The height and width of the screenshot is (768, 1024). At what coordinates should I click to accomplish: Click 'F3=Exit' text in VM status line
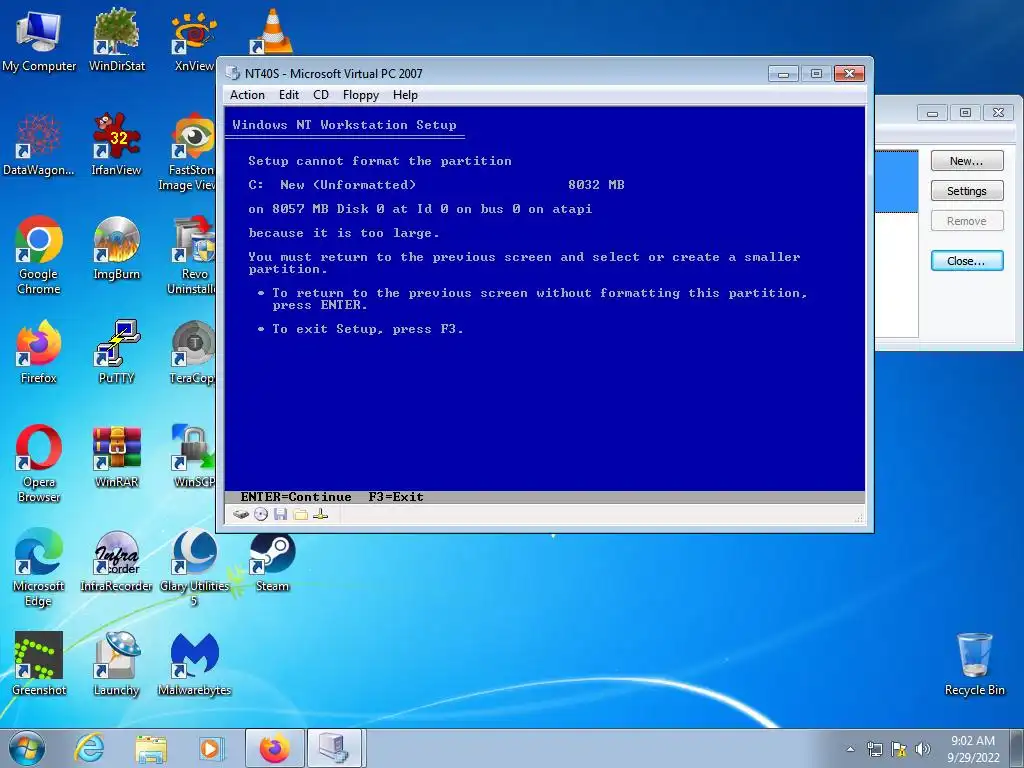pos(396,497)
